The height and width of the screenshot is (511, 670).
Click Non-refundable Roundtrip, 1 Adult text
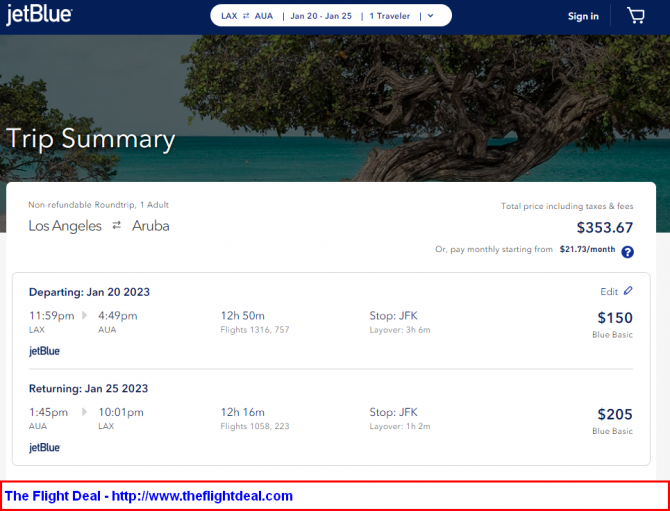click(x=98, y=205)
